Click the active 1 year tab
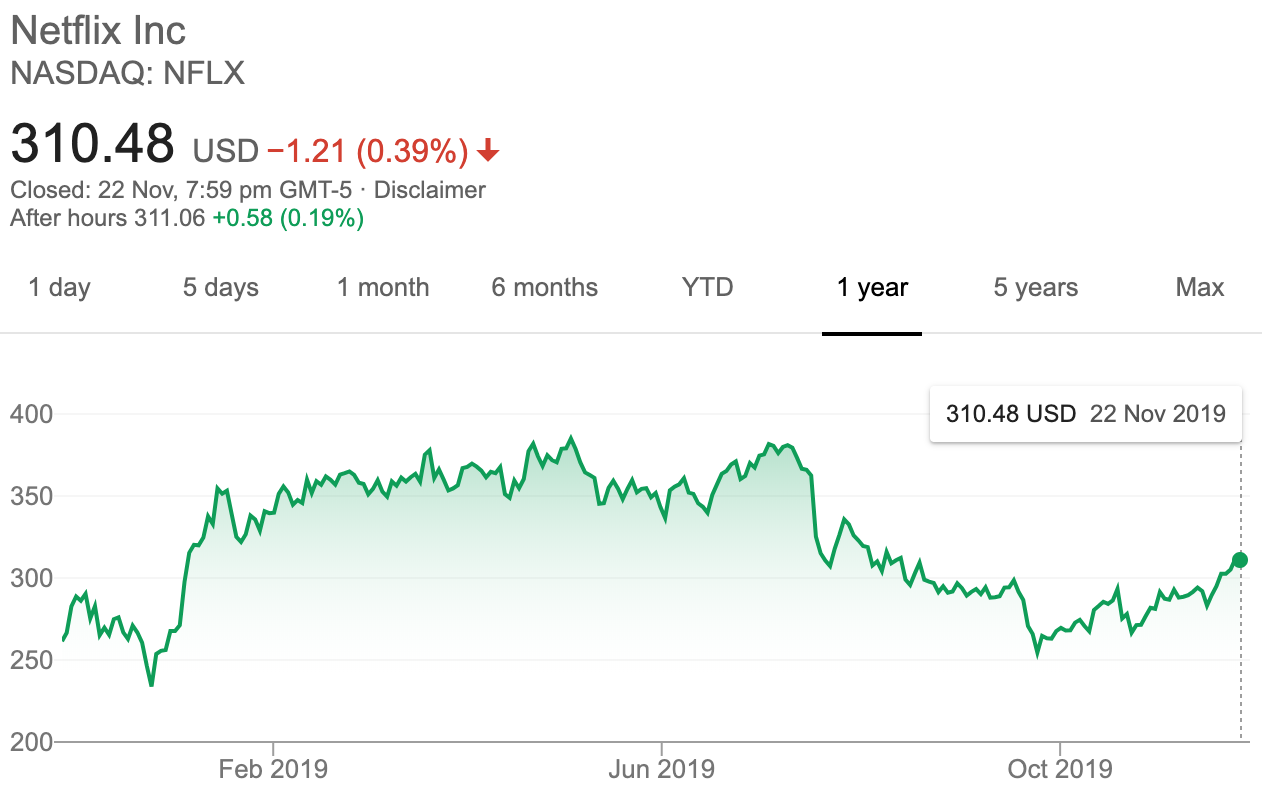The height and width of the screenshot is (798, 1262). [872, 288]
